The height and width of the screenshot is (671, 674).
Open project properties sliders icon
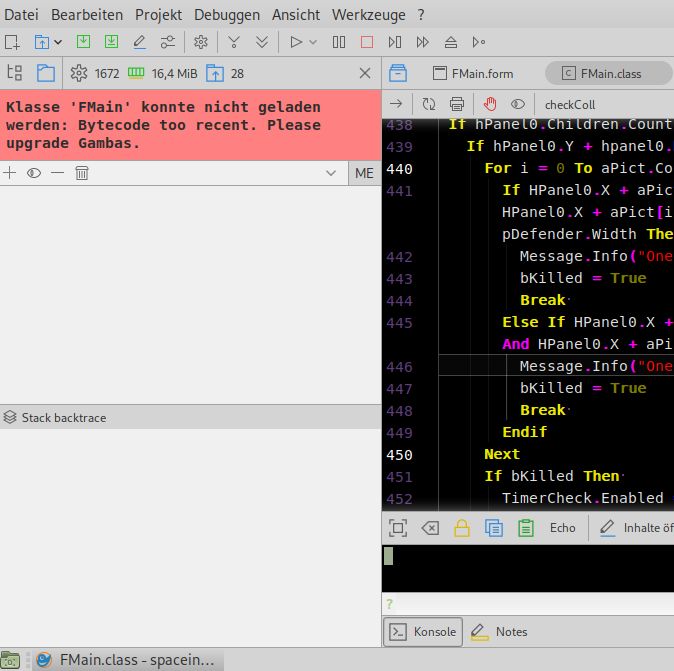[168, 42]
